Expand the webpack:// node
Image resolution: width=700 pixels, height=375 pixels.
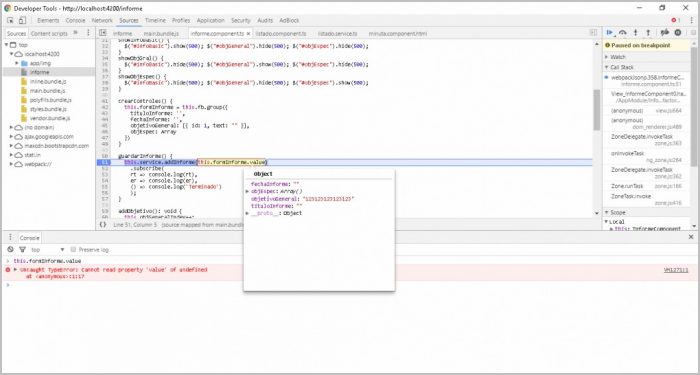click(11, 164)
